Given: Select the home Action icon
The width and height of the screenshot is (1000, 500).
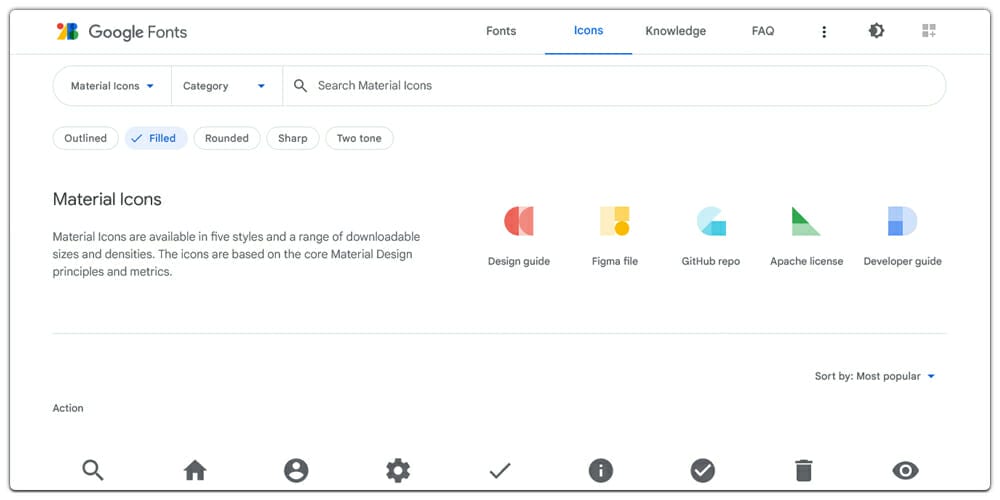Looking at the screenshot, I should pyautogui.click(x=195, y=471).
